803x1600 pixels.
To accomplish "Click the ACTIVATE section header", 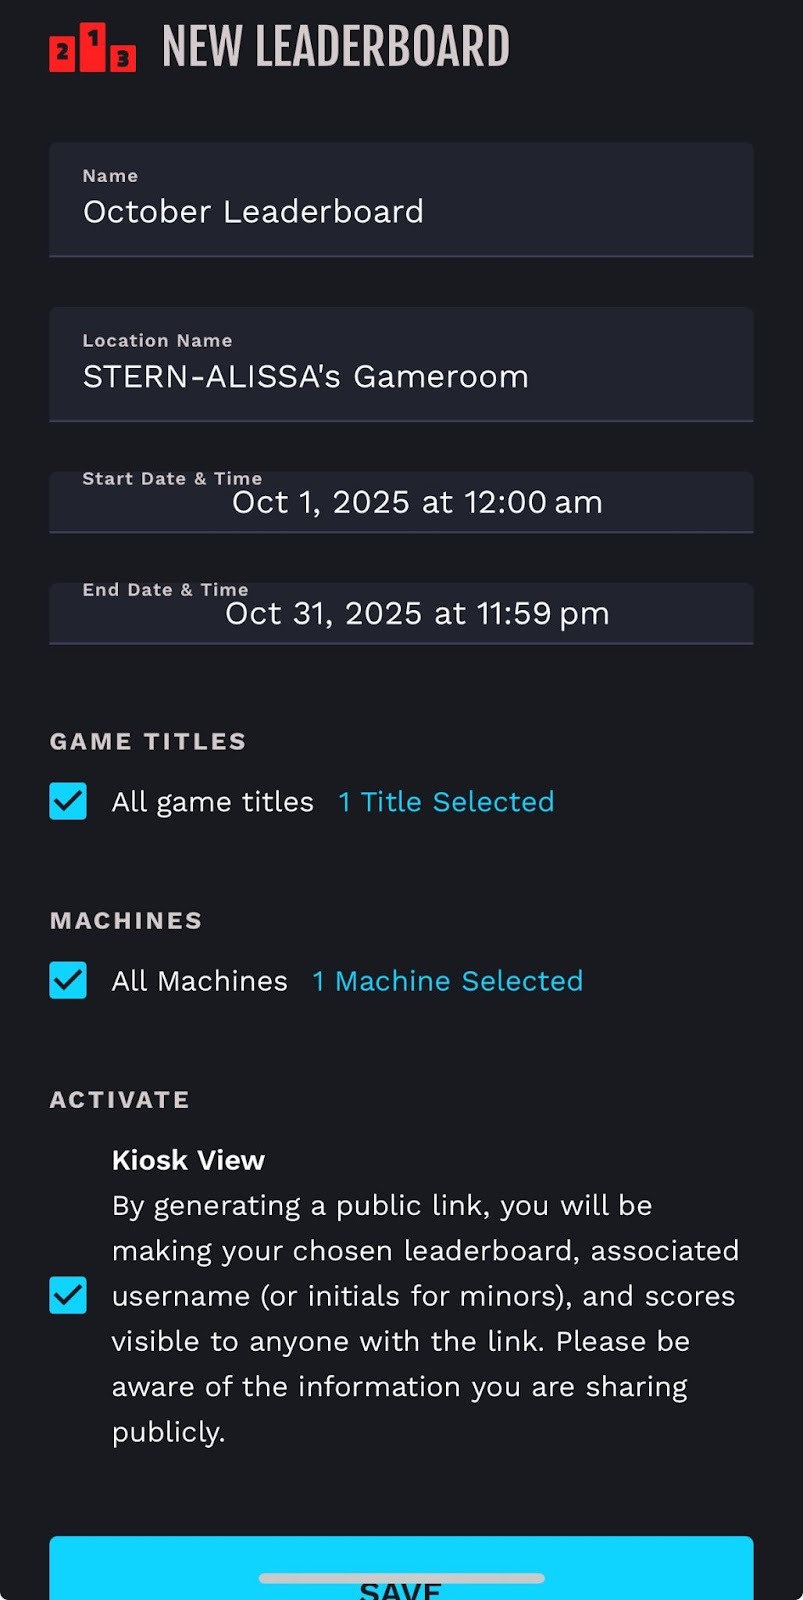I will [119, 1099].
